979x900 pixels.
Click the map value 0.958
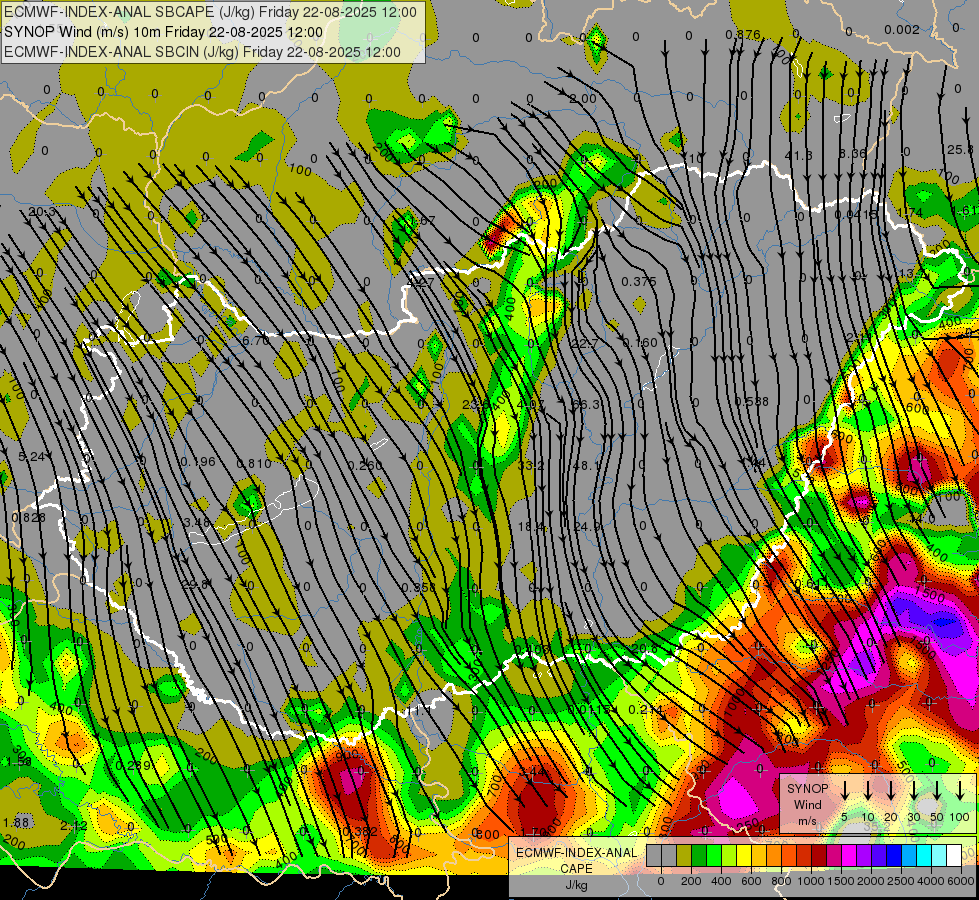pos(419,587)
